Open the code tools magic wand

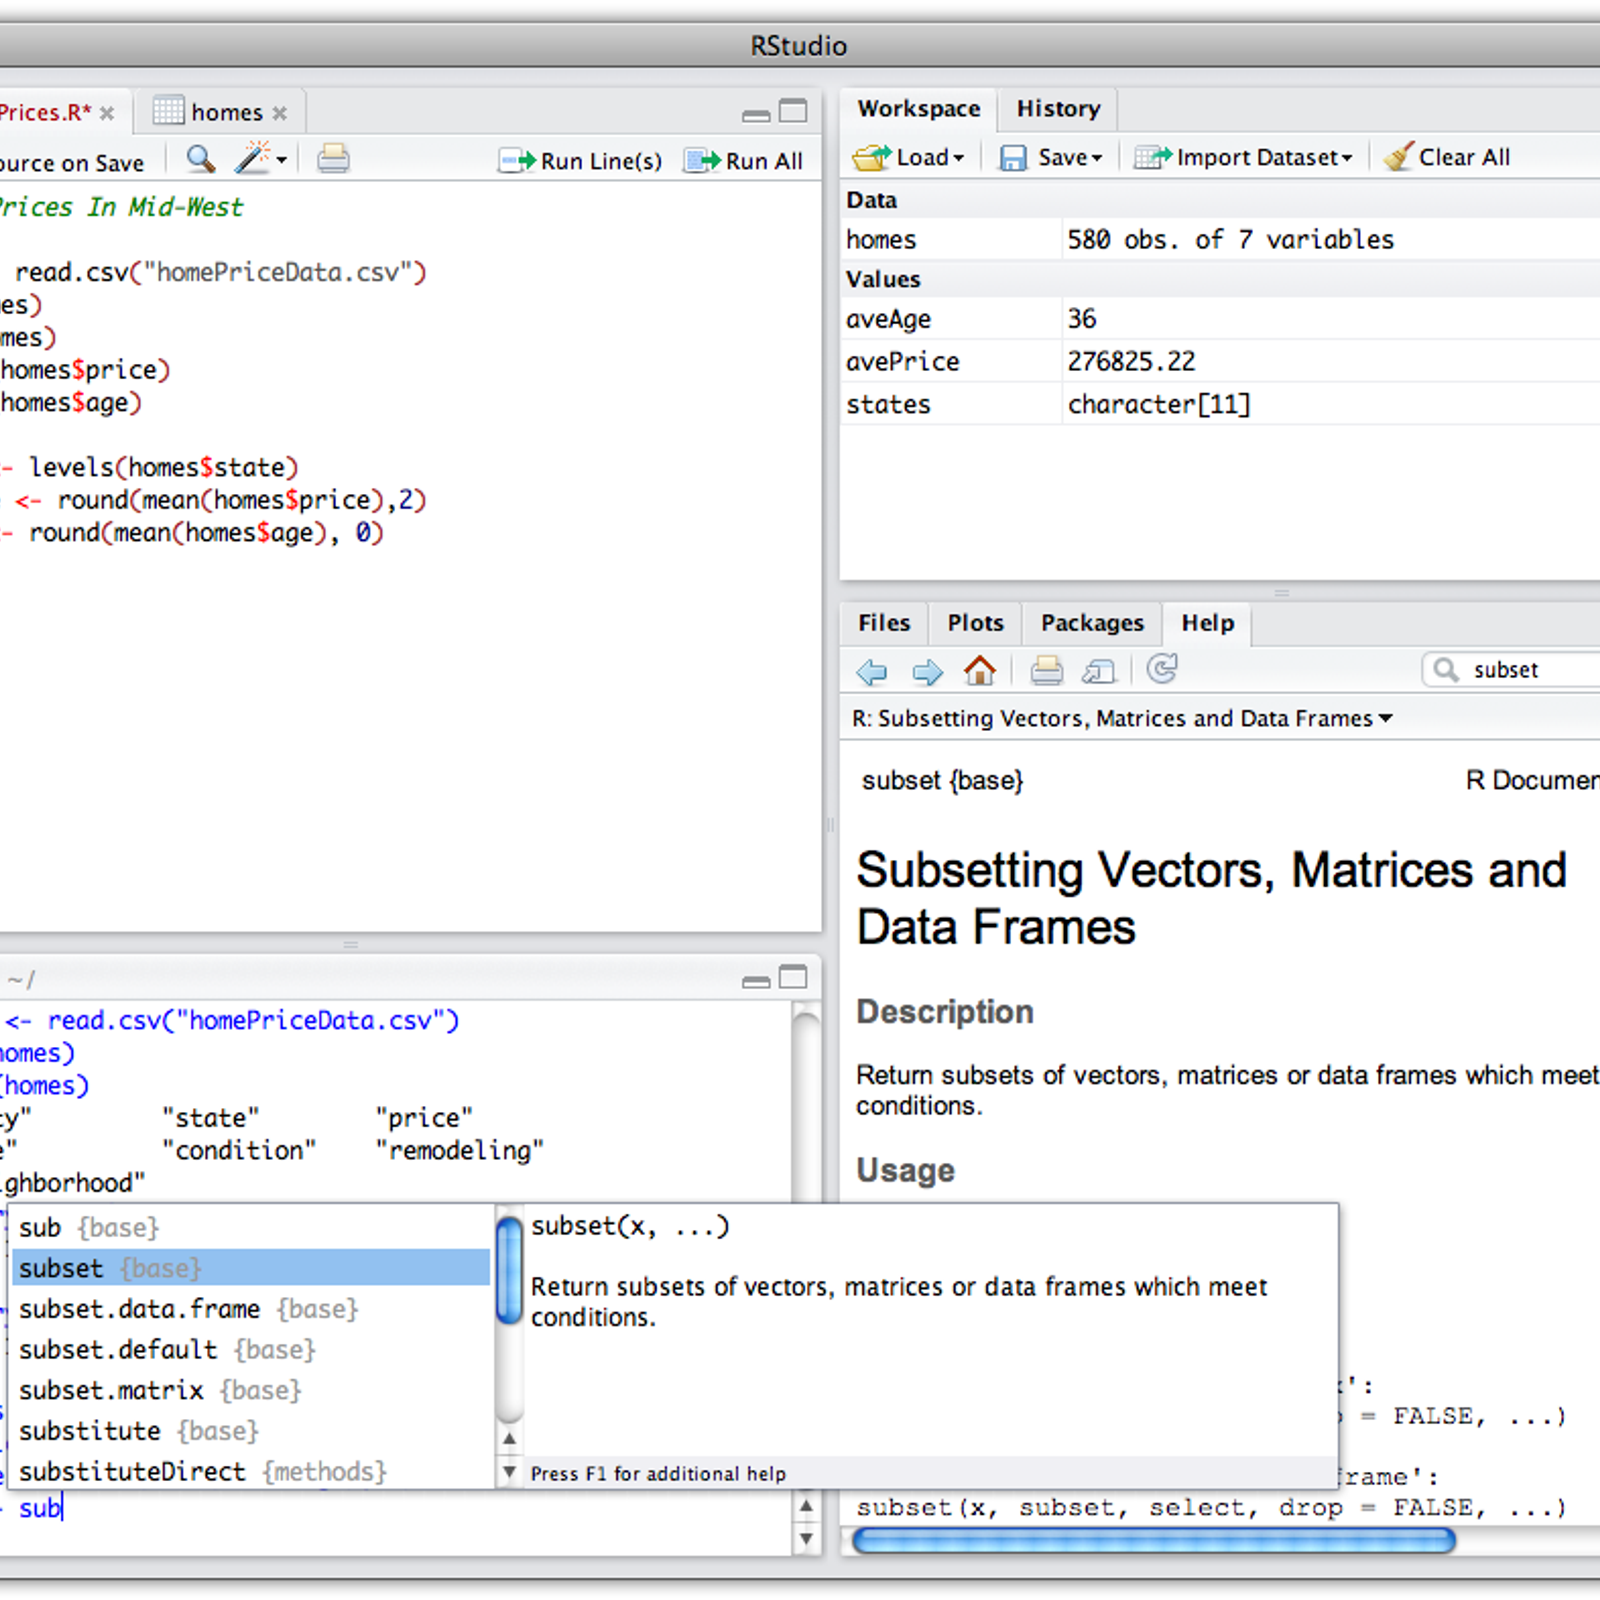260,158
